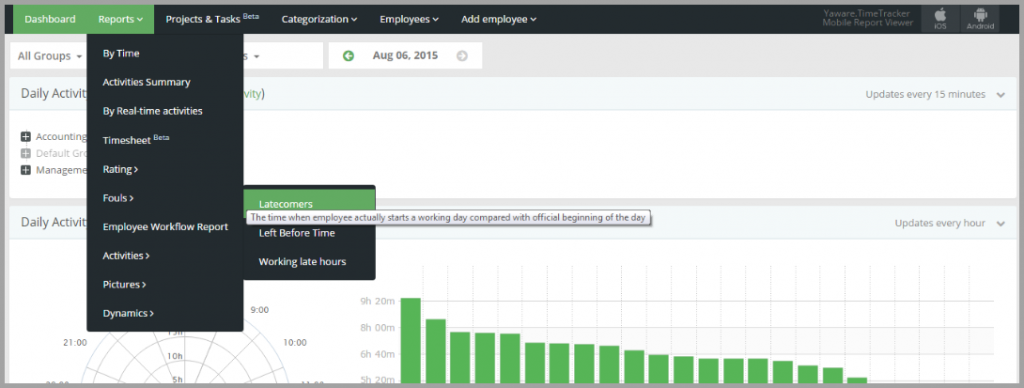The image size is (1024, 388).
Task: Open Employee Workflow Report
Action: (165, 227)
